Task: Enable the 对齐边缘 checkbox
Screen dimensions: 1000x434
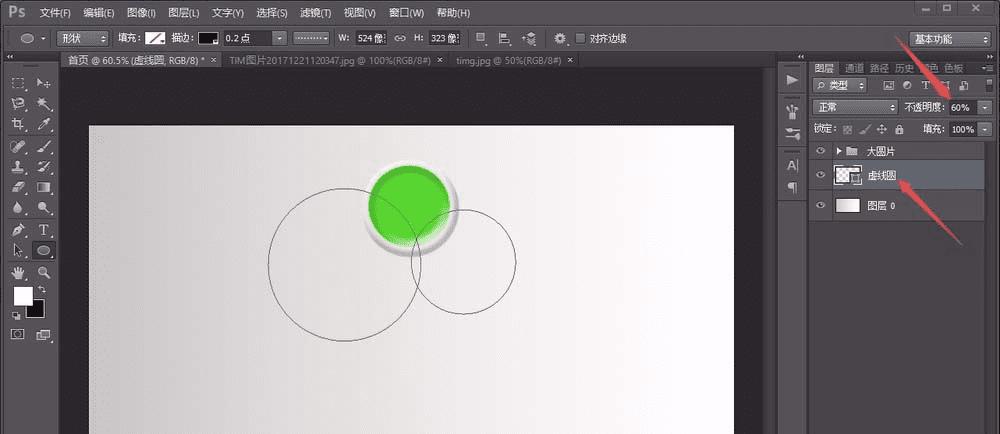Action: [580, 38]
